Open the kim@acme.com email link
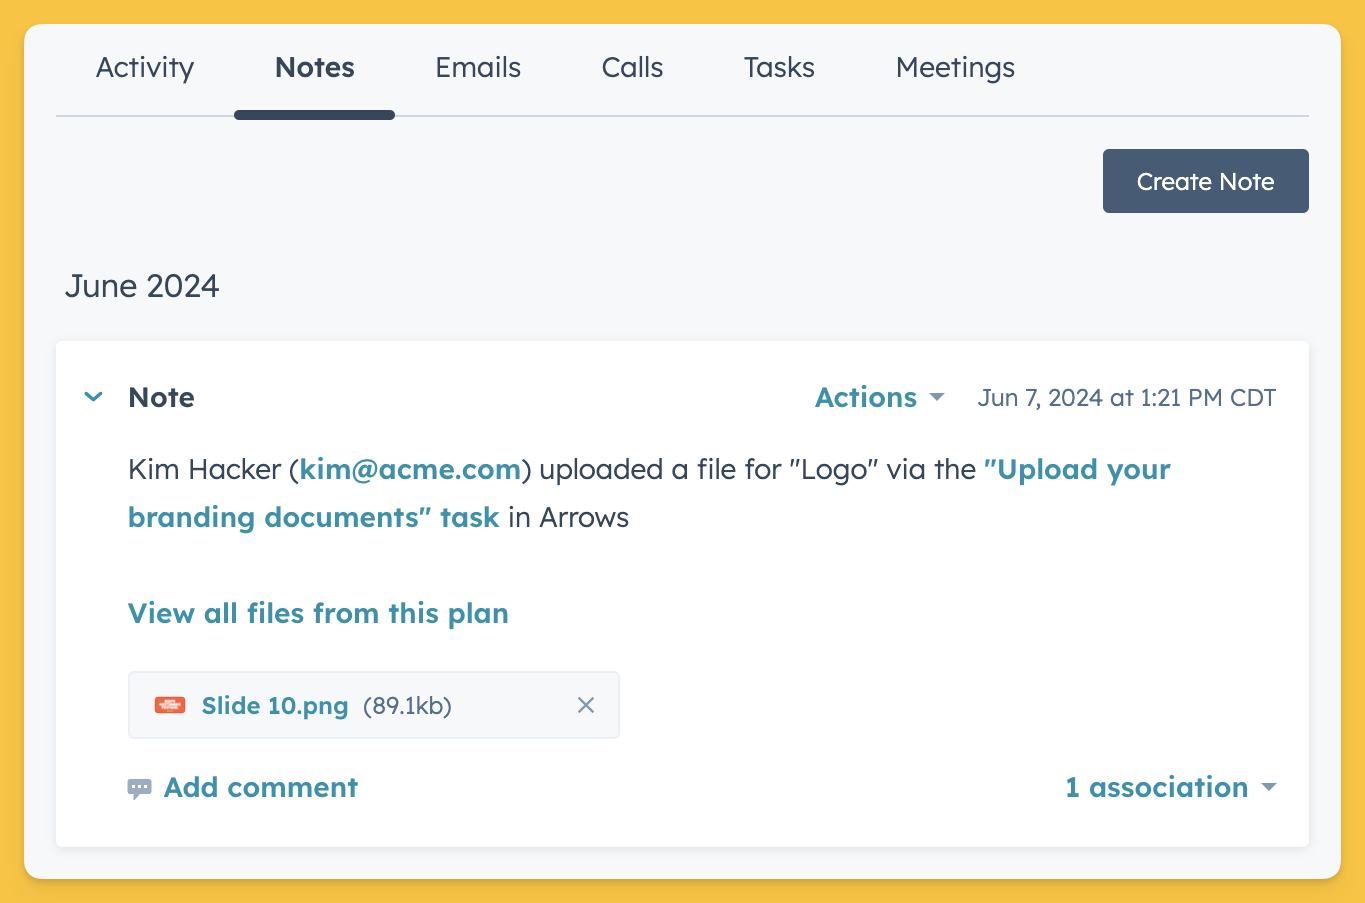 click(410, 469)
